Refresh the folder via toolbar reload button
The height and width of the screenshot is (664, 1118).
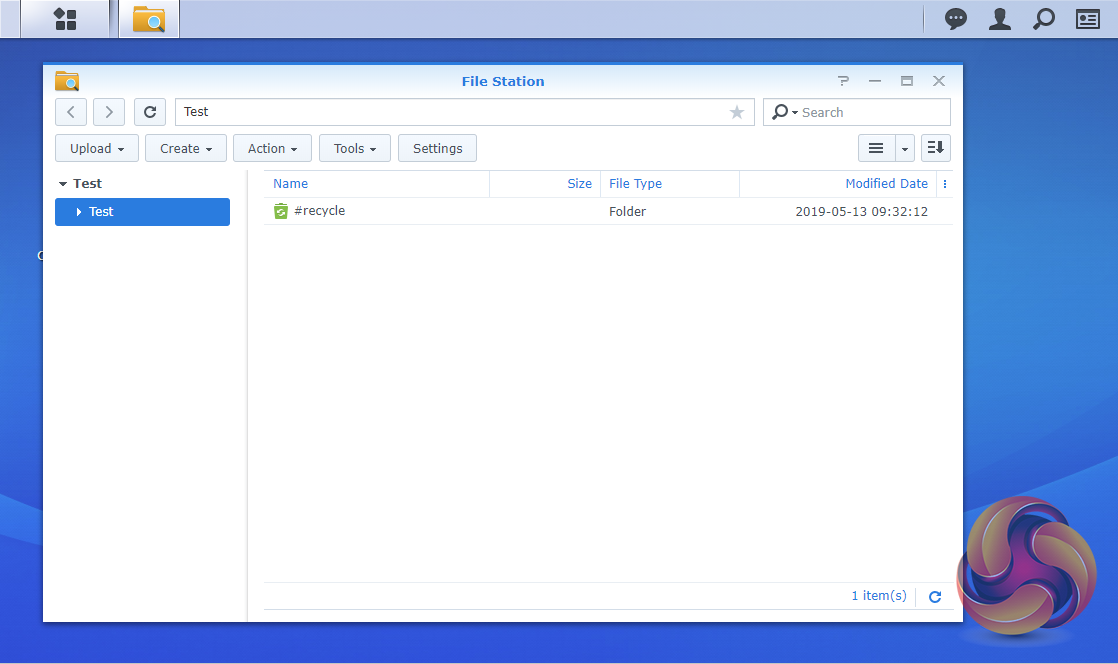pyautogui.click(x=150, y=112)
